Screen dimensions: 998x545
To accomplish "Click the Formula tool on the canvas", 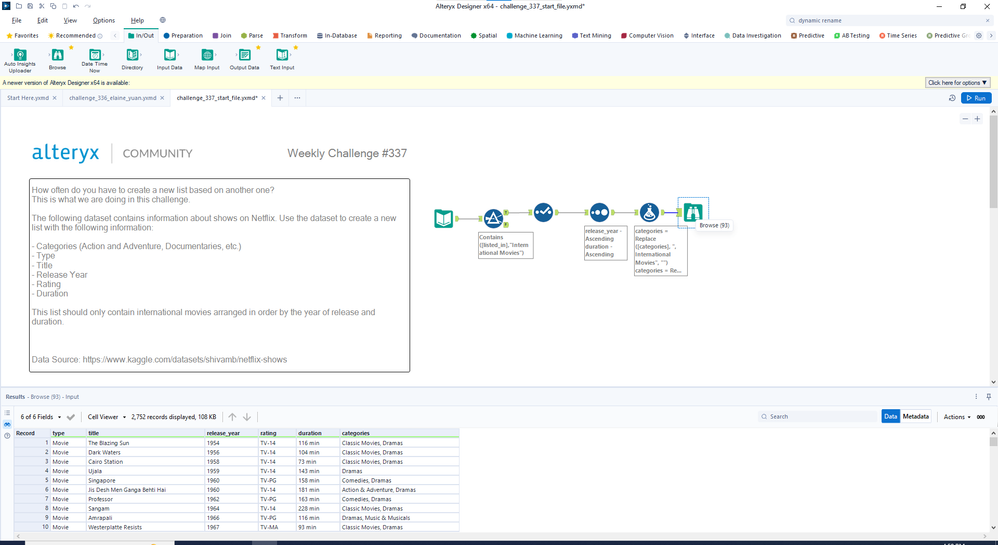I will click(x=649, y=212).
